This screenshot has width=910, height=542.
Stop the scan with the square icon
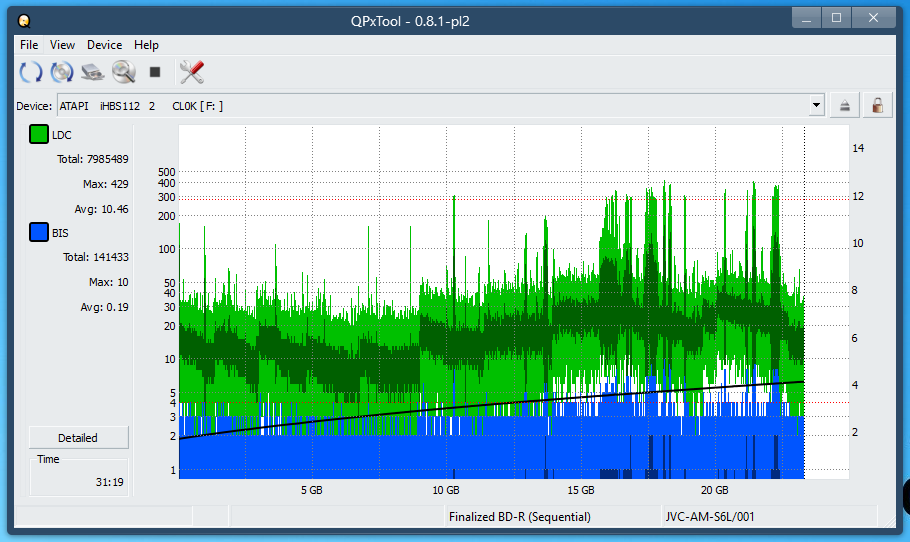[x=155, y=72]
